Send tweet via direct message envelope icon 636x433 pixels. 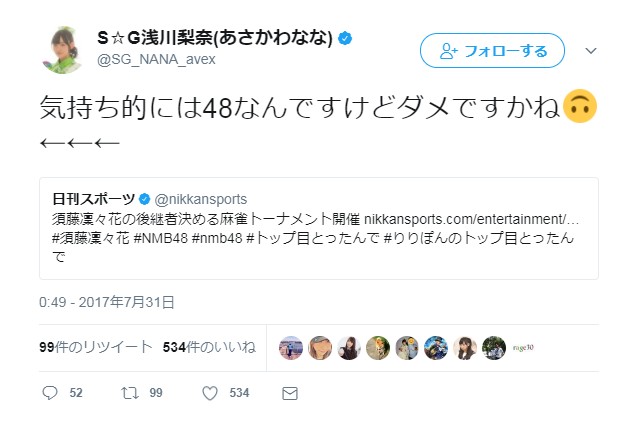290,394
